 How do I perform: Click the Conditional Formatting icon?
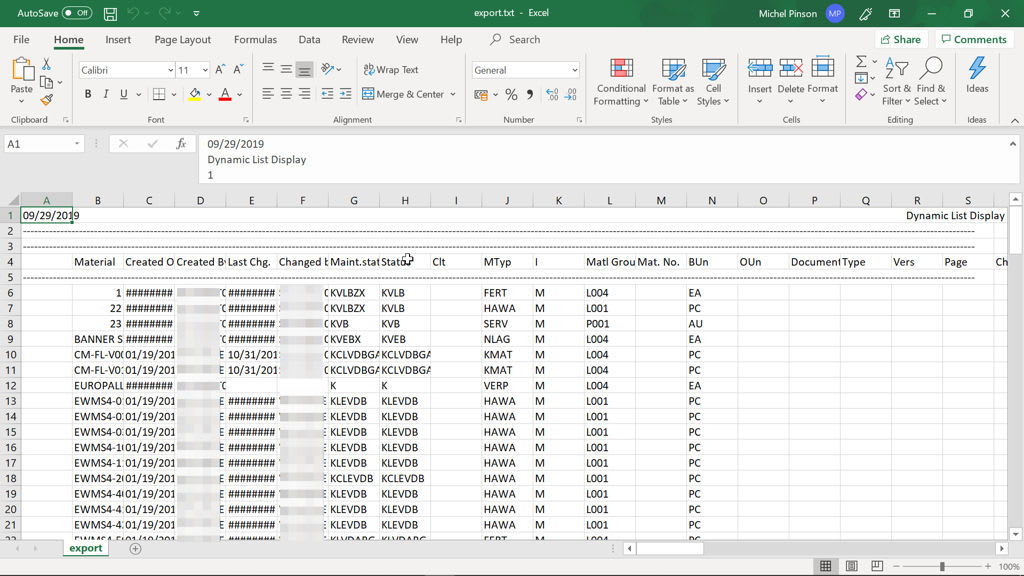click(621, 82)
